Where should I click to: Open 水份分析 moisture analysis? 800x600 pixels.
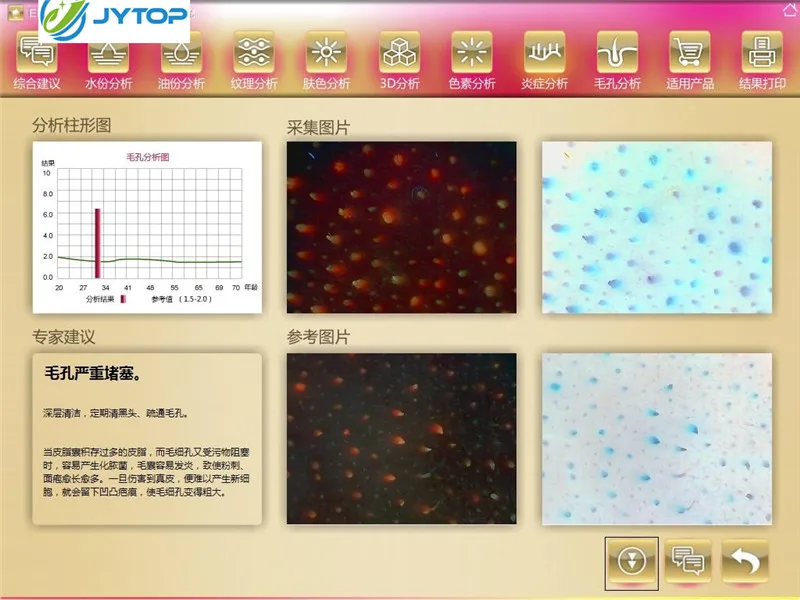pos(109,61)
